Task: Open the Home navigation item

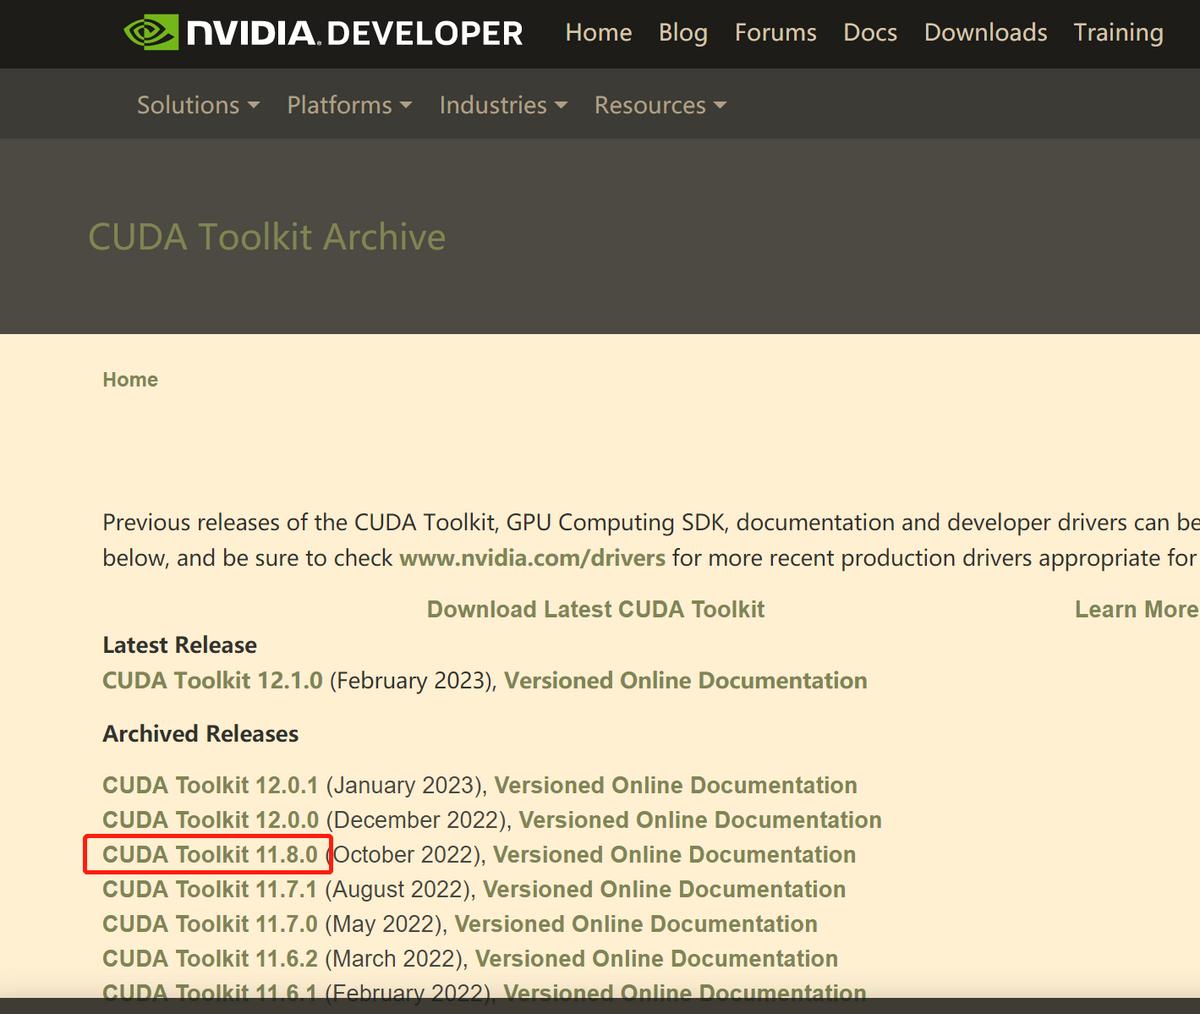Action: point(598,33)
